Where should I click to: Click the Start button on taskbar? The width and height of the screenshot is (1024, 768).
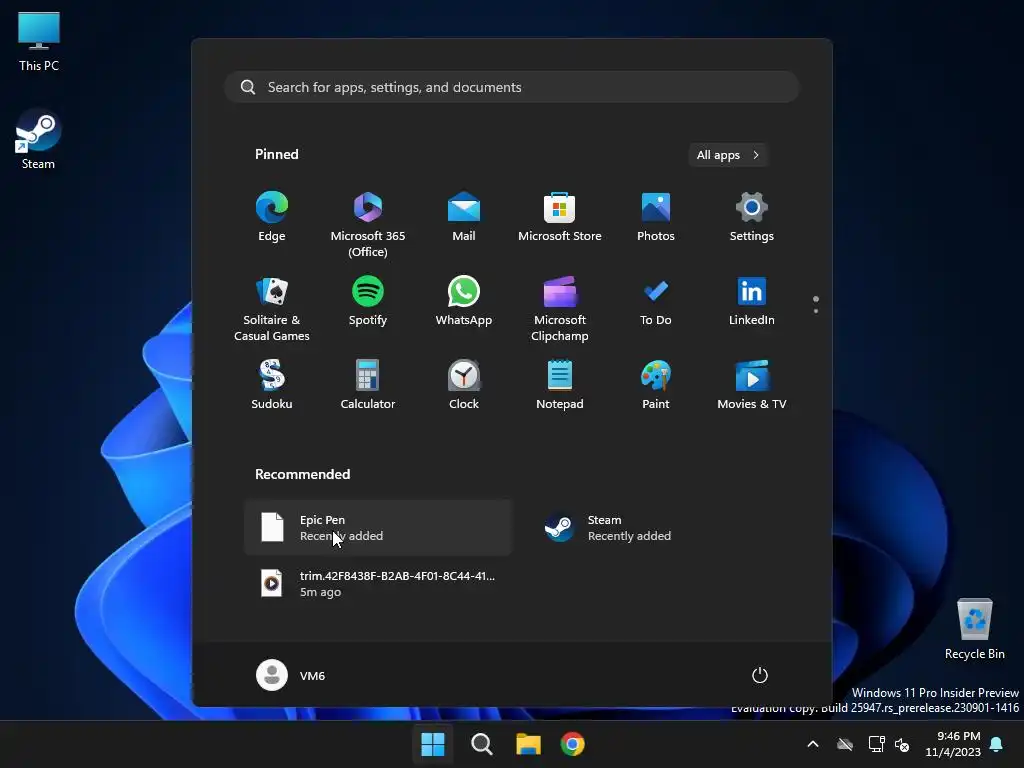pyautogui.click(x=432, y=744)
